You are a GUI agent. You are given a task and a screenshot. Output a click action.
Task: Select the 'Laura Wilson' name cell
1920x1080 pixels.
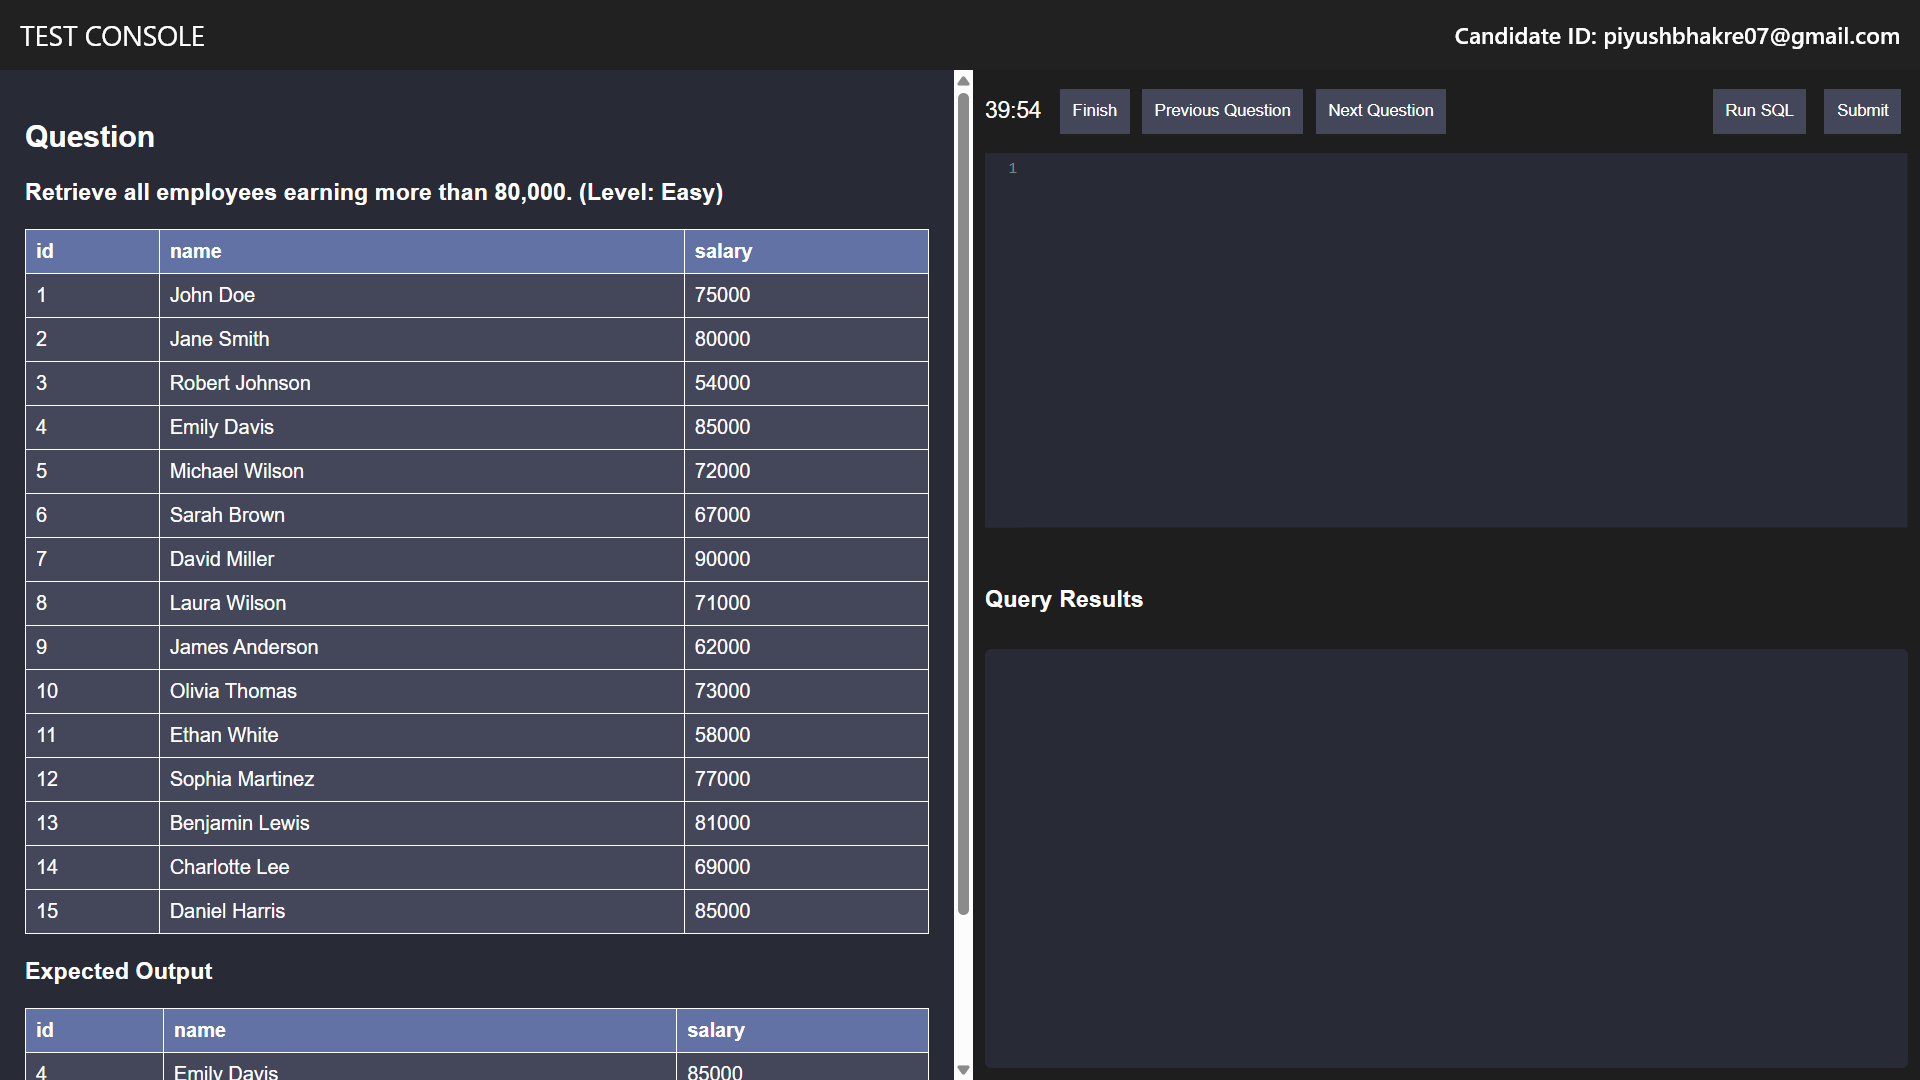pos(422,604)
